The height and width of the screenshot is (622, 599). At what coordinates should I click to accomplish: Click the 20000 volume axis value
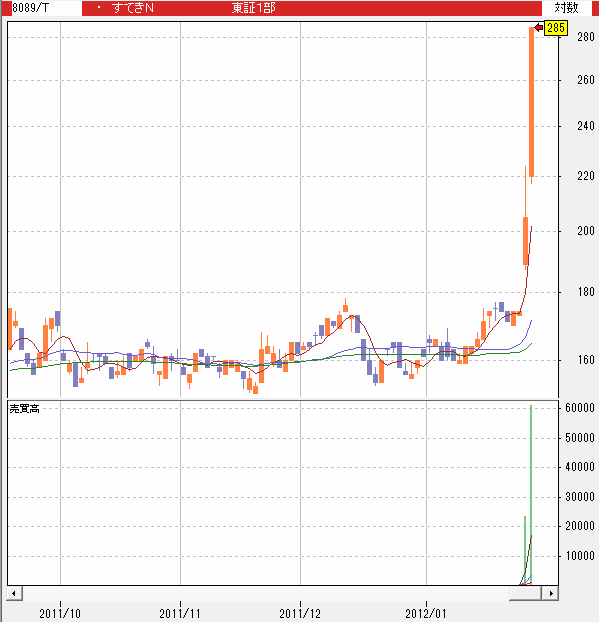(580, 526)
